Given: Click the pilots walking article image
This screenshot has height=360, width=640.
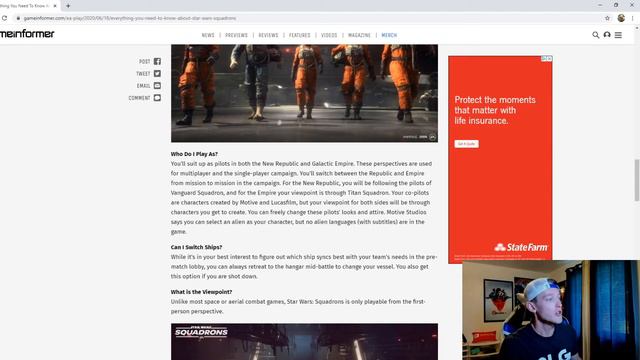Looking at the screenshot, I should click(304, 93).
